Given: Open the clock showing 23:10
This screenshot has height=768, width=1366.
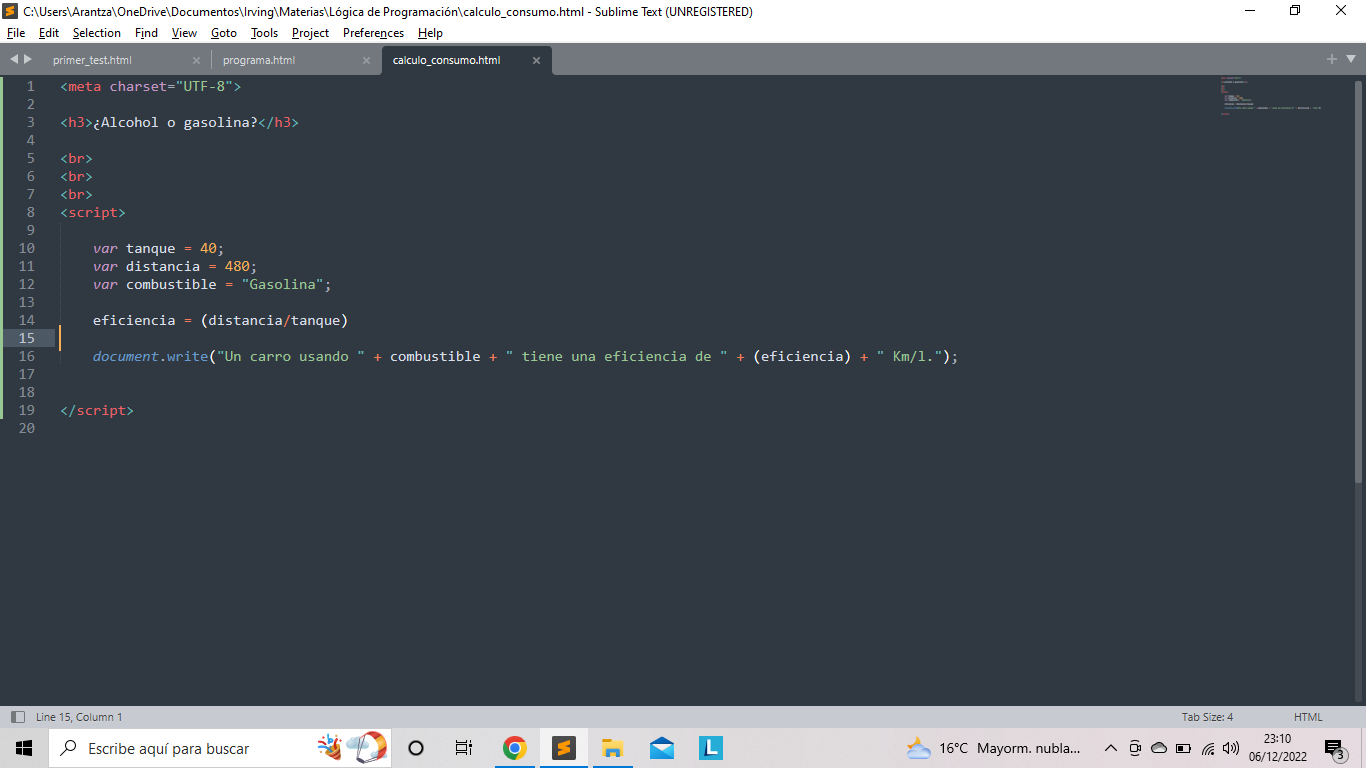Looking at the screenshot, I should [1277, 748].
